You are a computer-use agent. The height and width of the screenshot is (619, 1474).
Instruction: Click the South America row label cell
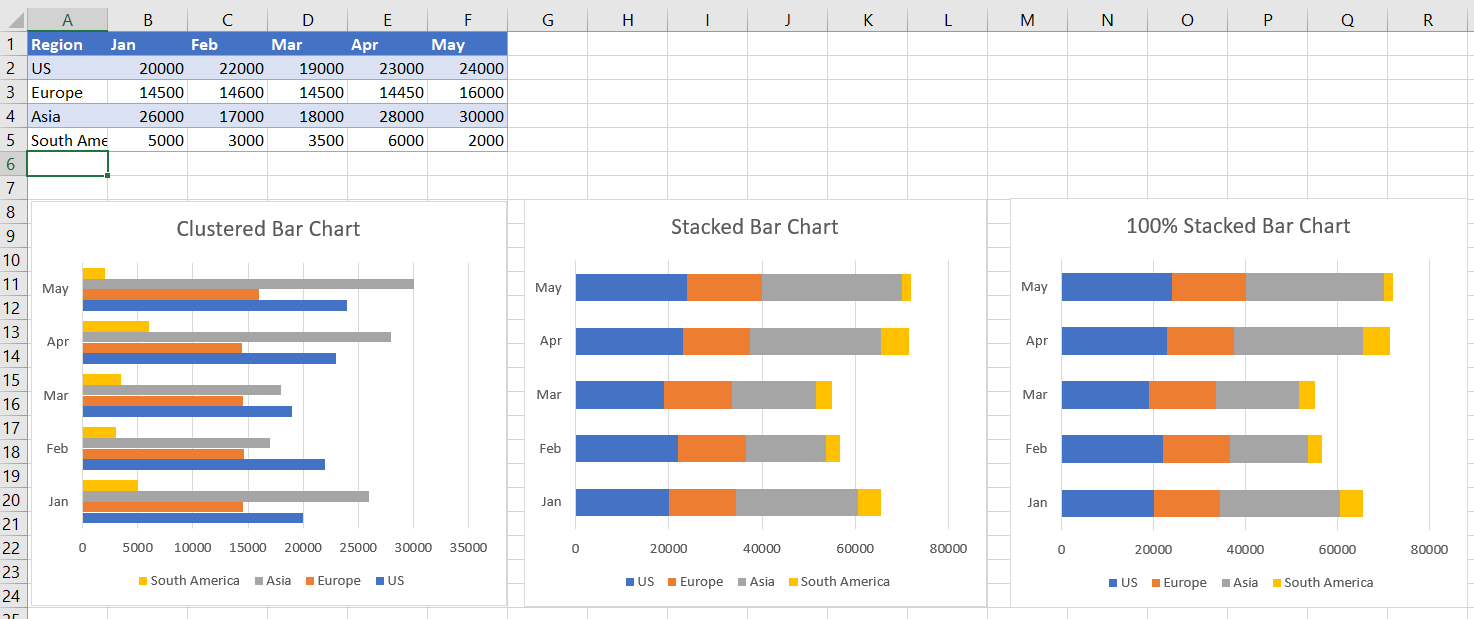(67, 140)
